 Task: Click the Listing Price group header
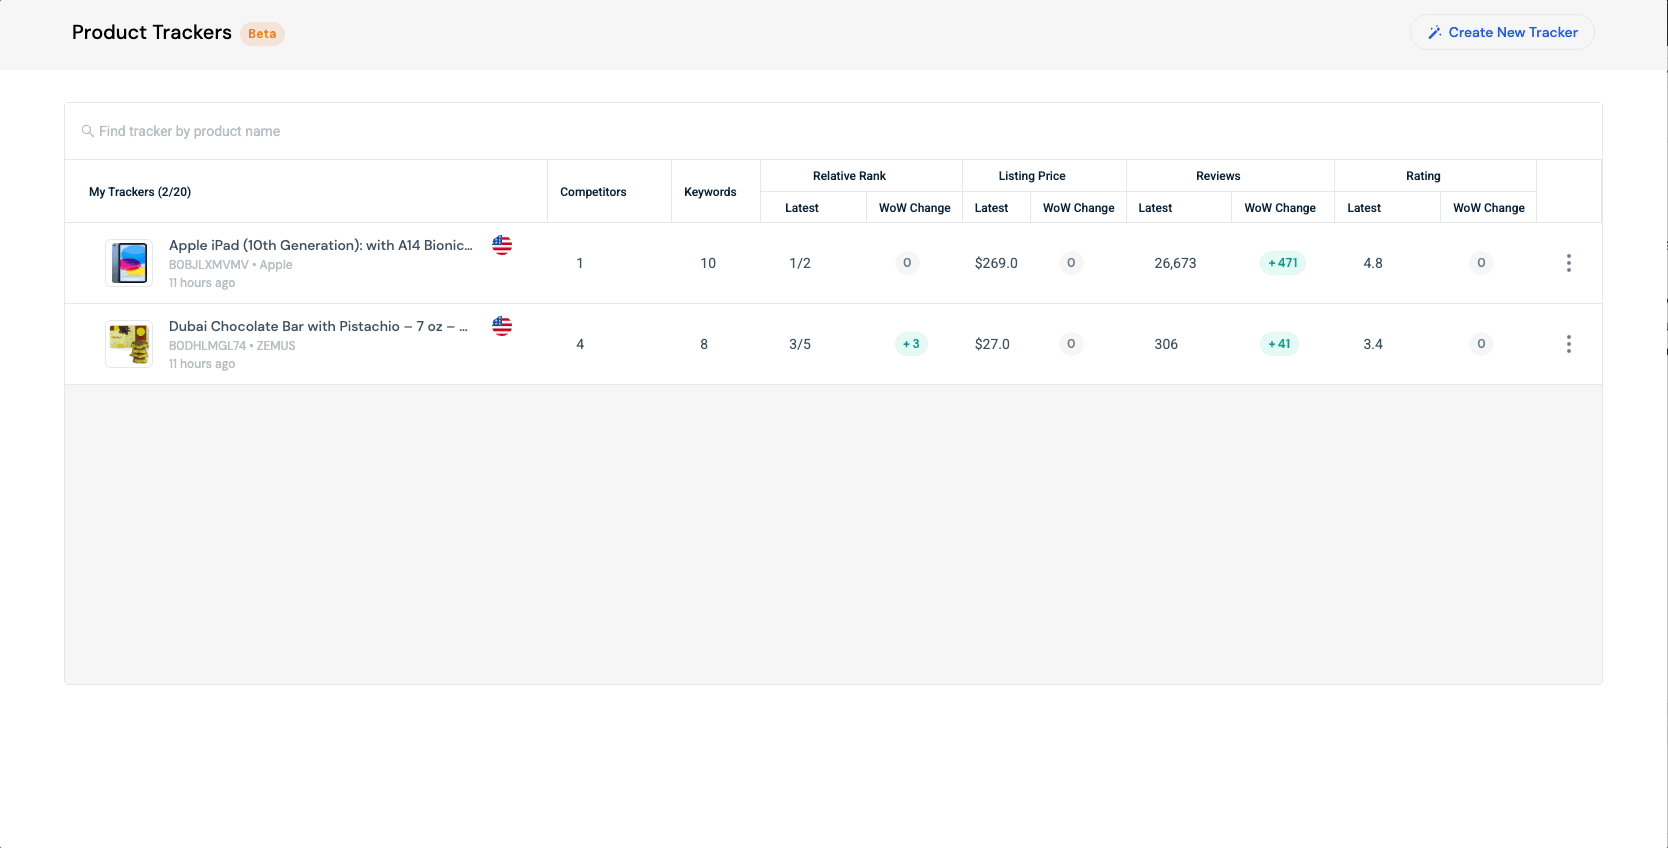click(1032, 176)
